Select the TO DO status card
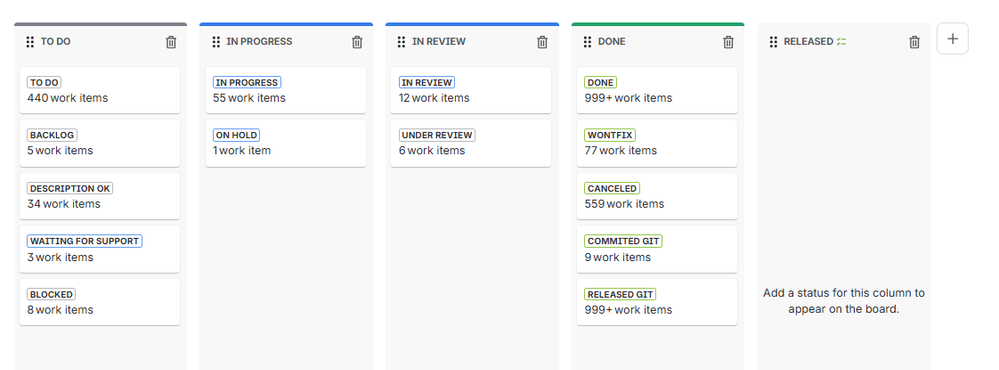999x370 pixels. 100,90
